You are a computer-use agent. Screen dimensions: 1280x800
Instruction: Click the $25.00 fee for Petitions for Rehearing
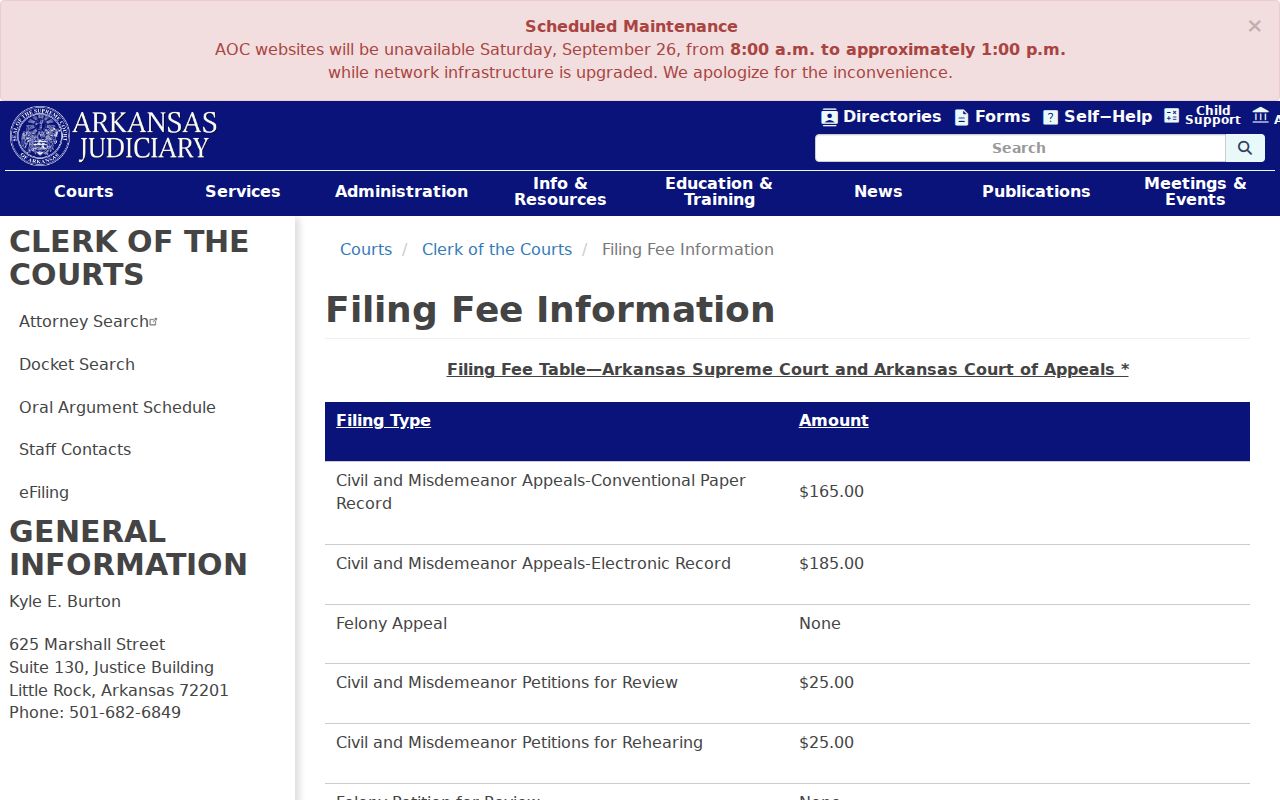(x=826, y=743)
